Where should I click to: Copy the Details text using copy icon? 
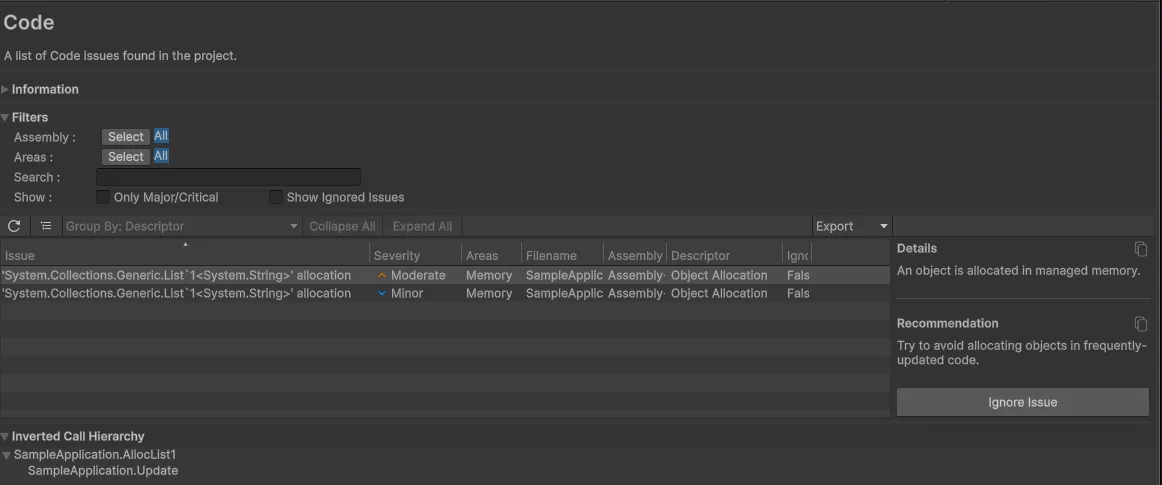pyautogui.click(x=1141, y=249)
